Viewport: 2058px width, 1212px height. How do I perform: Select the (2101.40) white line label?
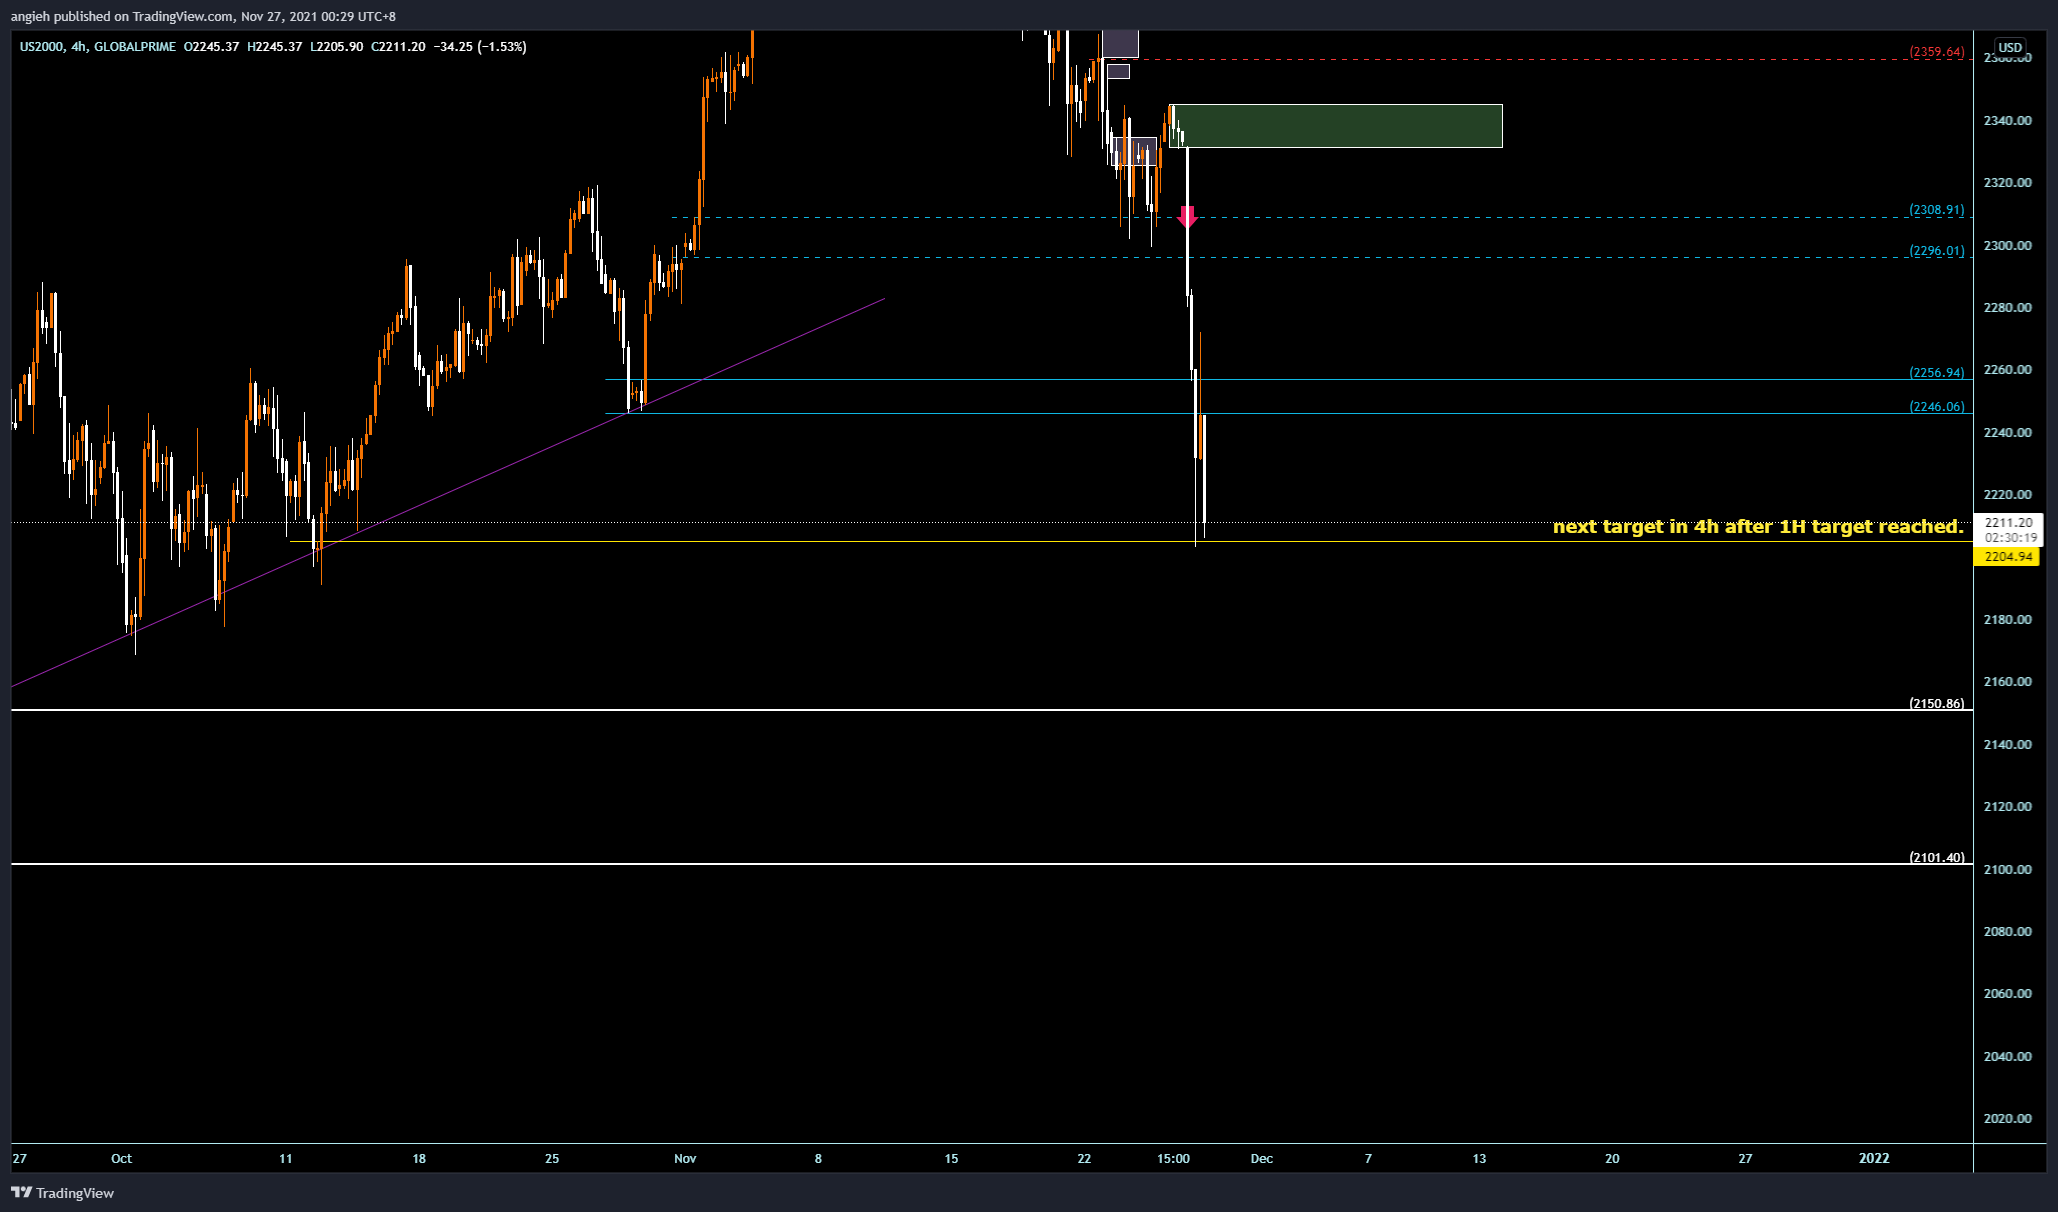pyautogui.click(x=1936, y=858)
